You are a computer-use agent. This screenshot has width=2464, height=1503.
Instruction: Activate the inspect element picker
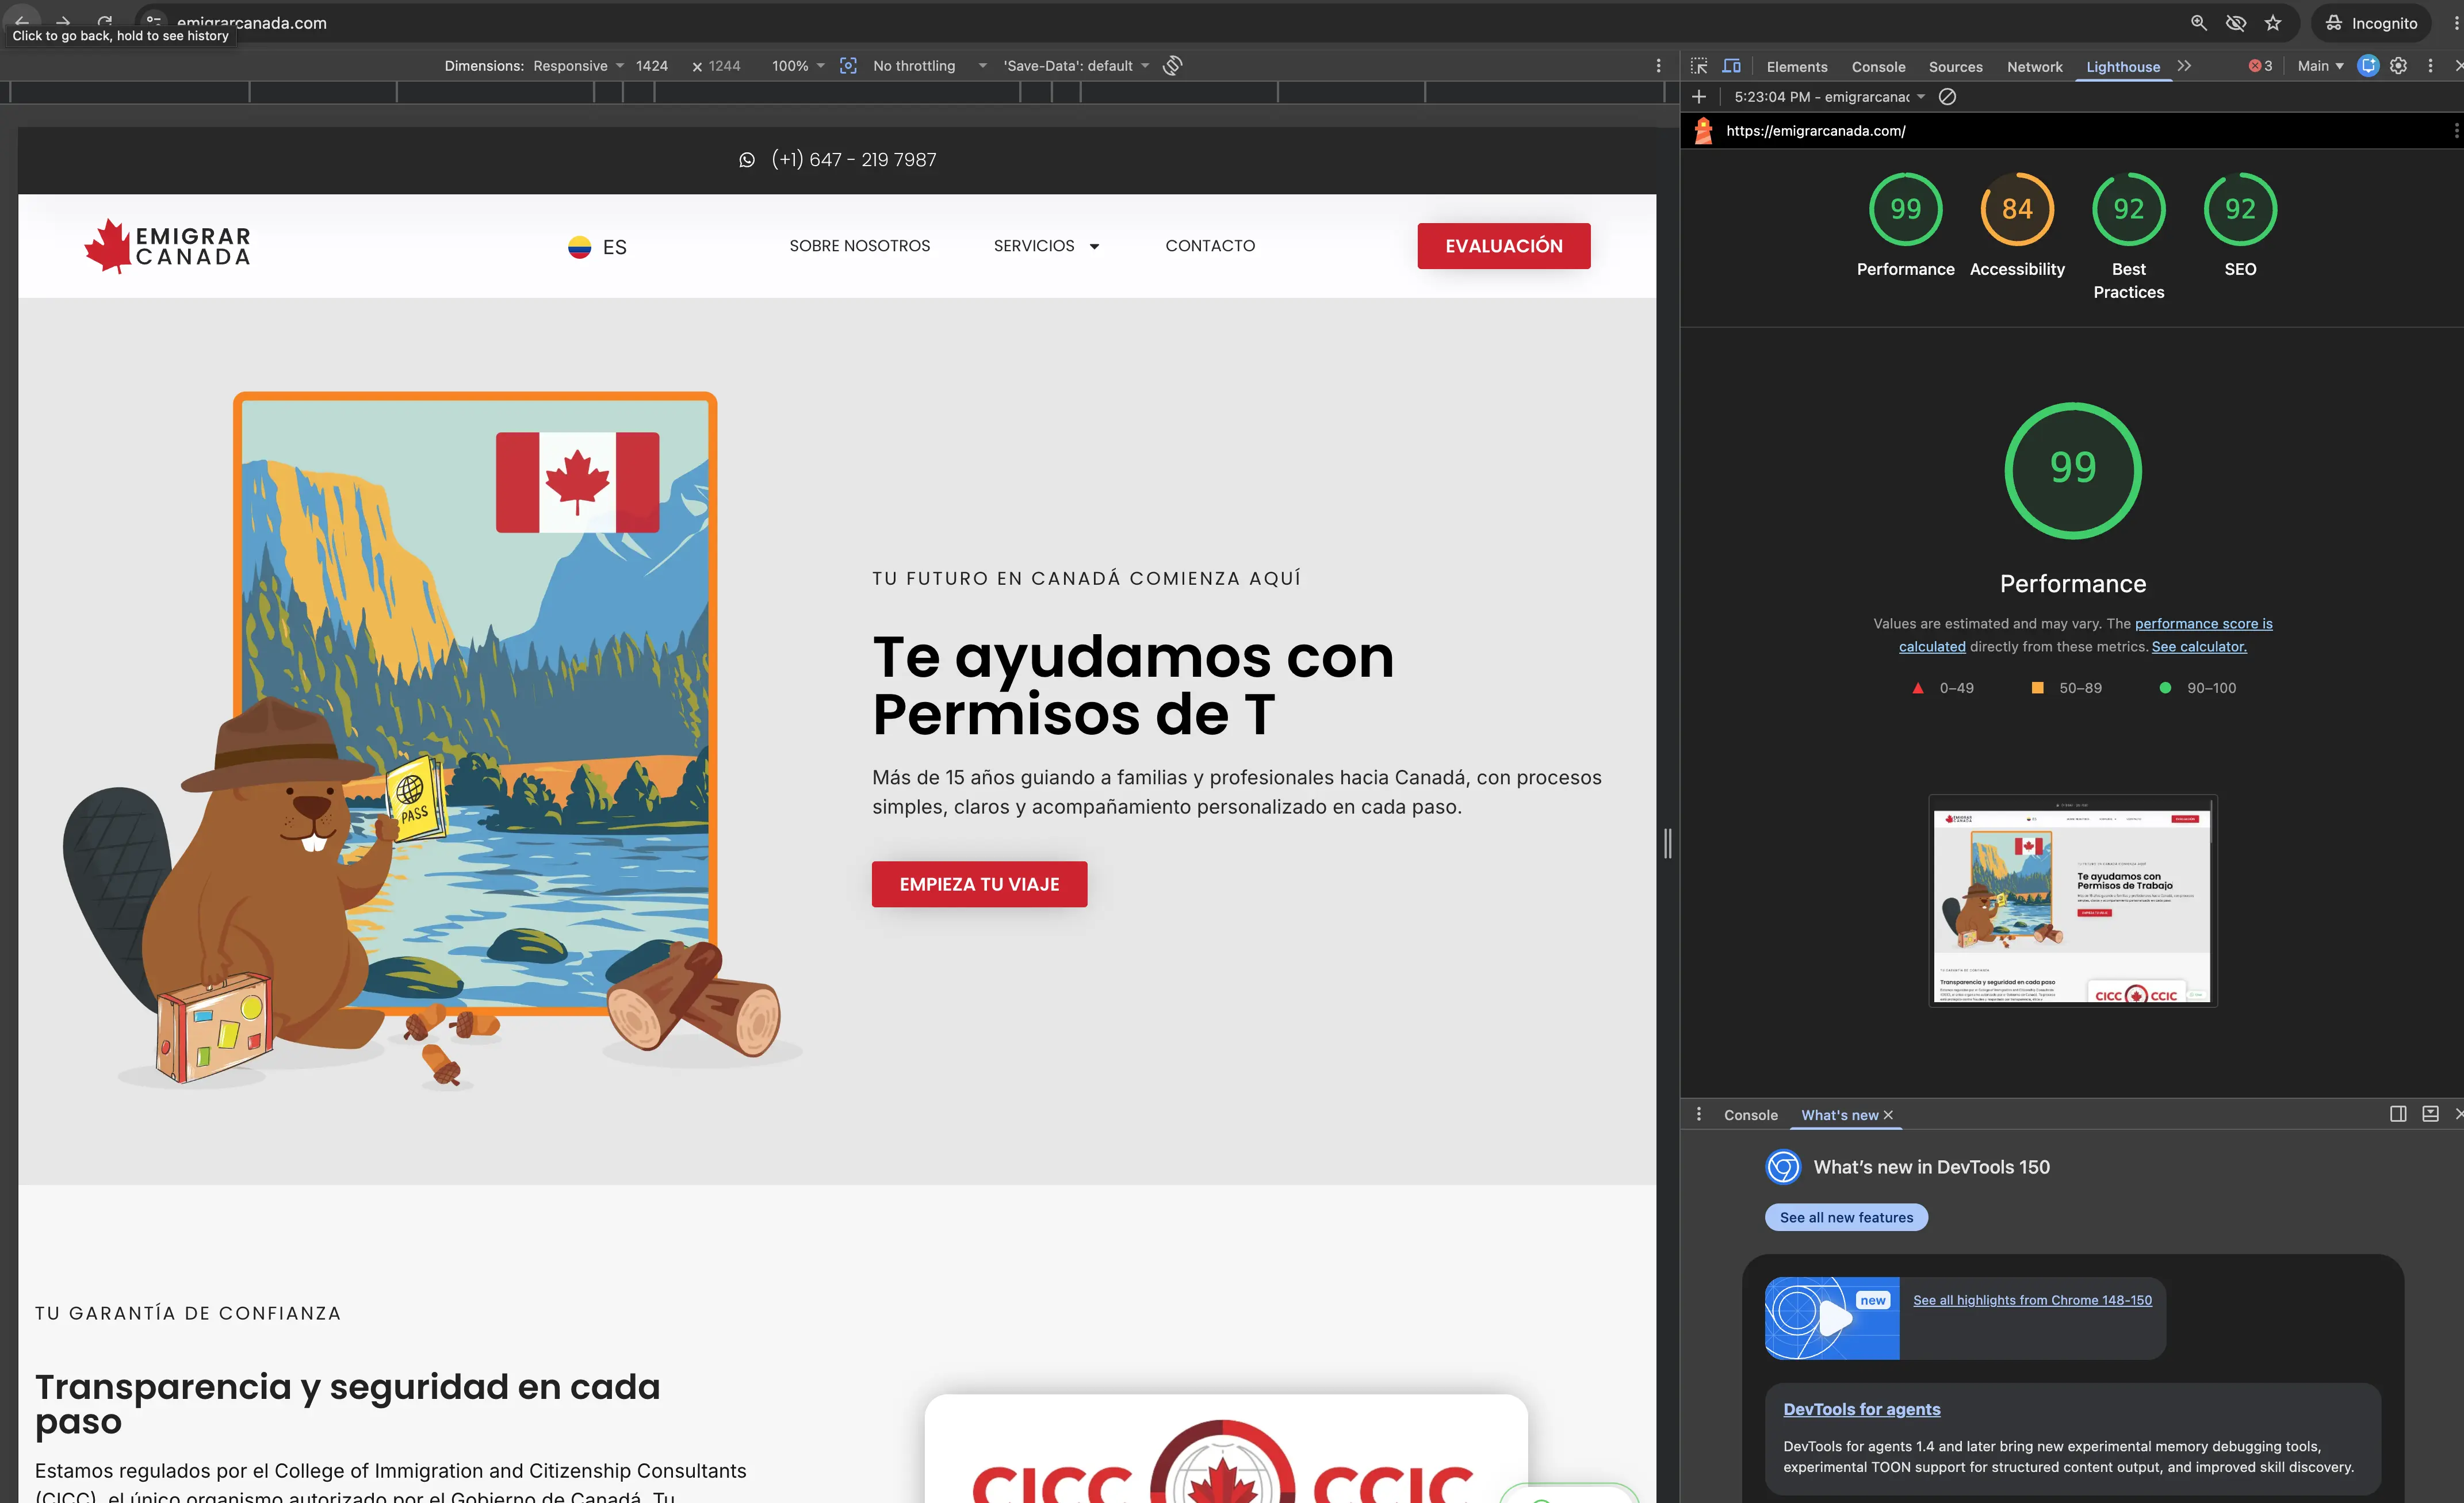(x=1698, y=66)
